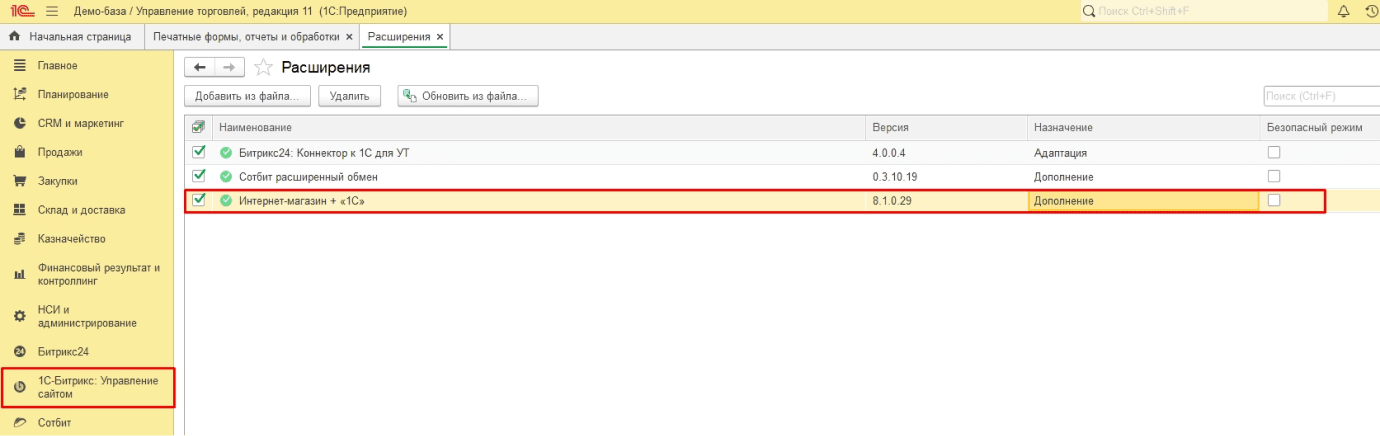Click the Главное section icon

point(18,65)
